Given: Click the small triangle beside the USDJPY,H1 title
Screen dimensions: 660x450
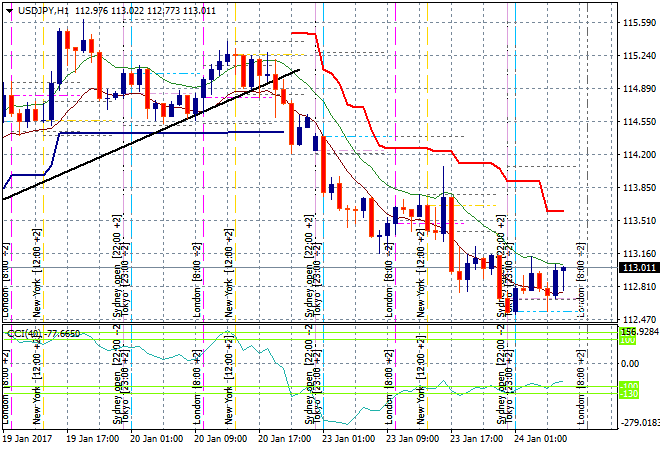Looking at the screenshot, I should (x=8, y=10).
